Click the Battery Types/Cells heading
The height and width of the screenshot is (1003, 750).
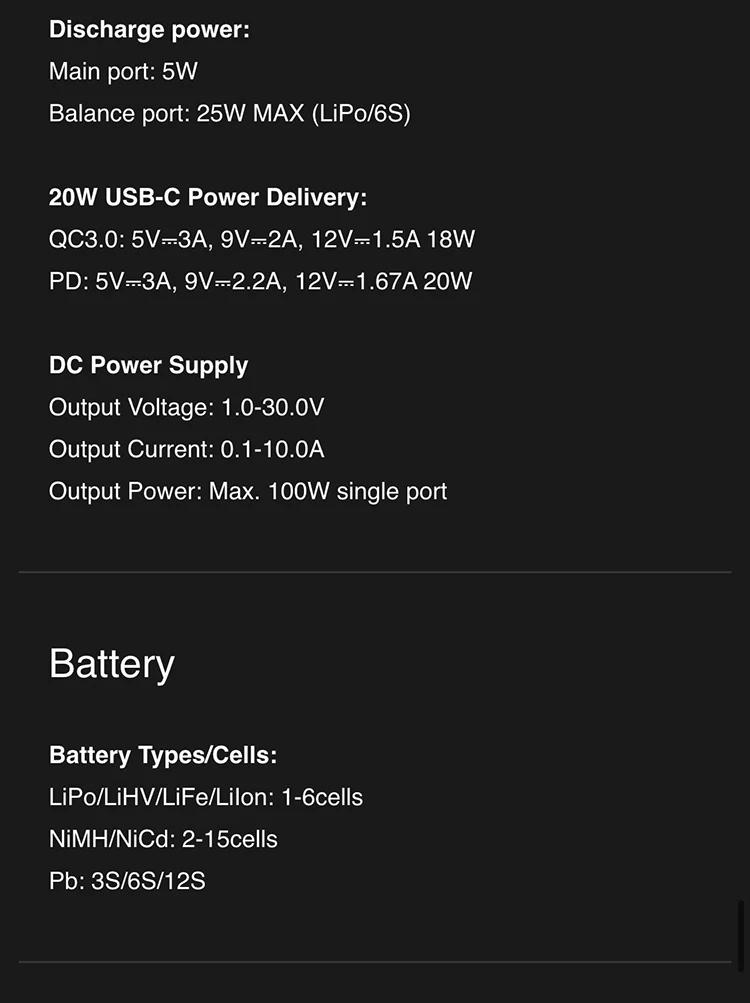point(163,756)
